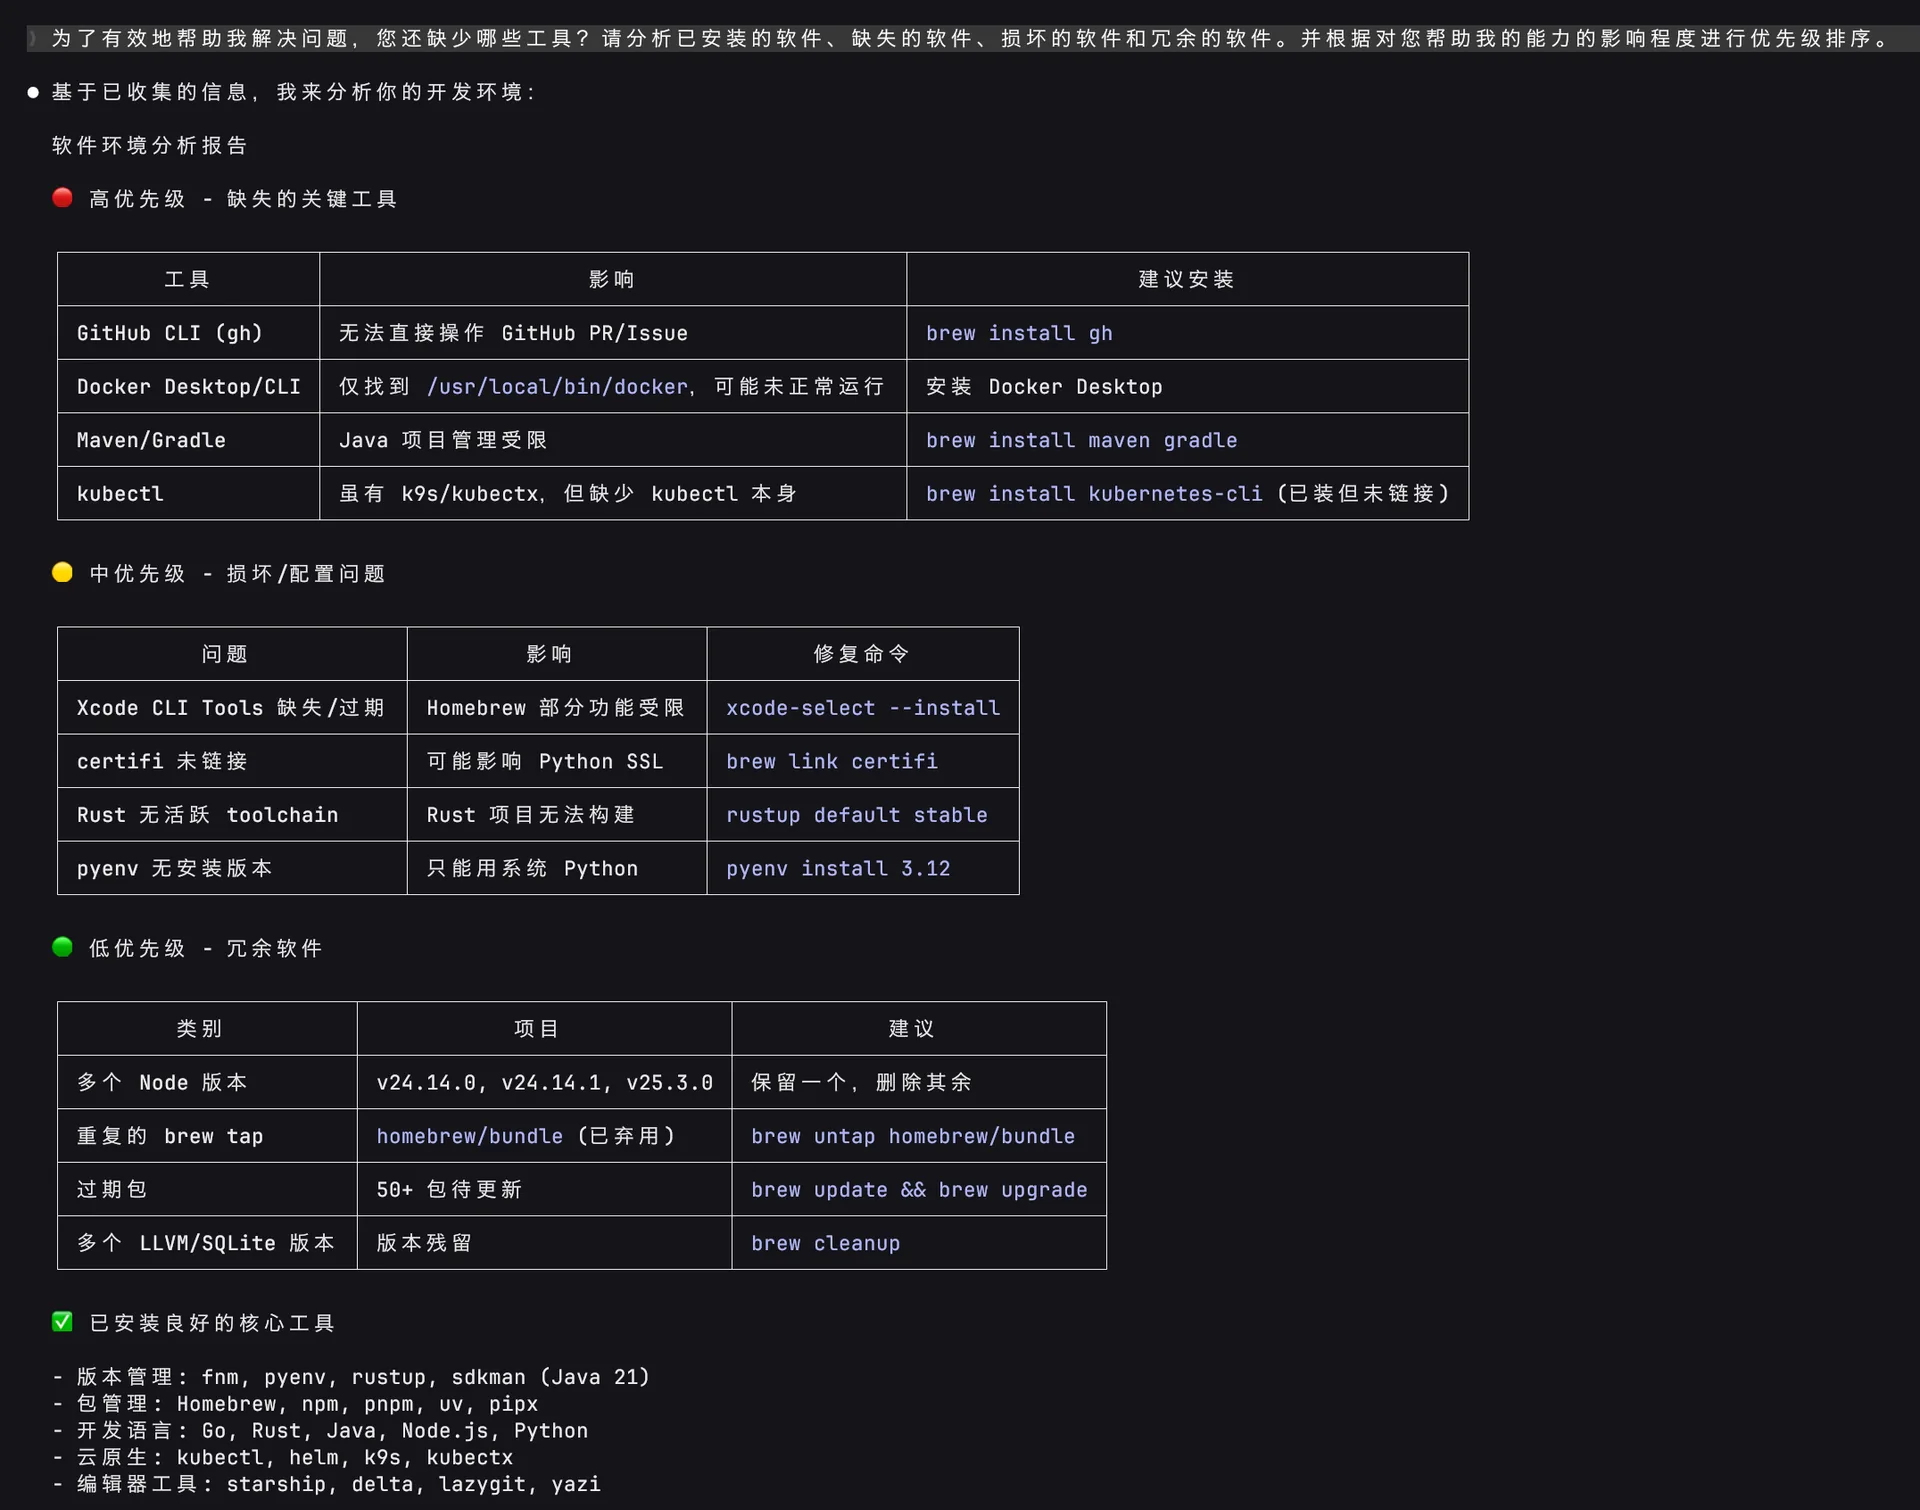Click the user prompt input line at top

click(x=960, y=39)
